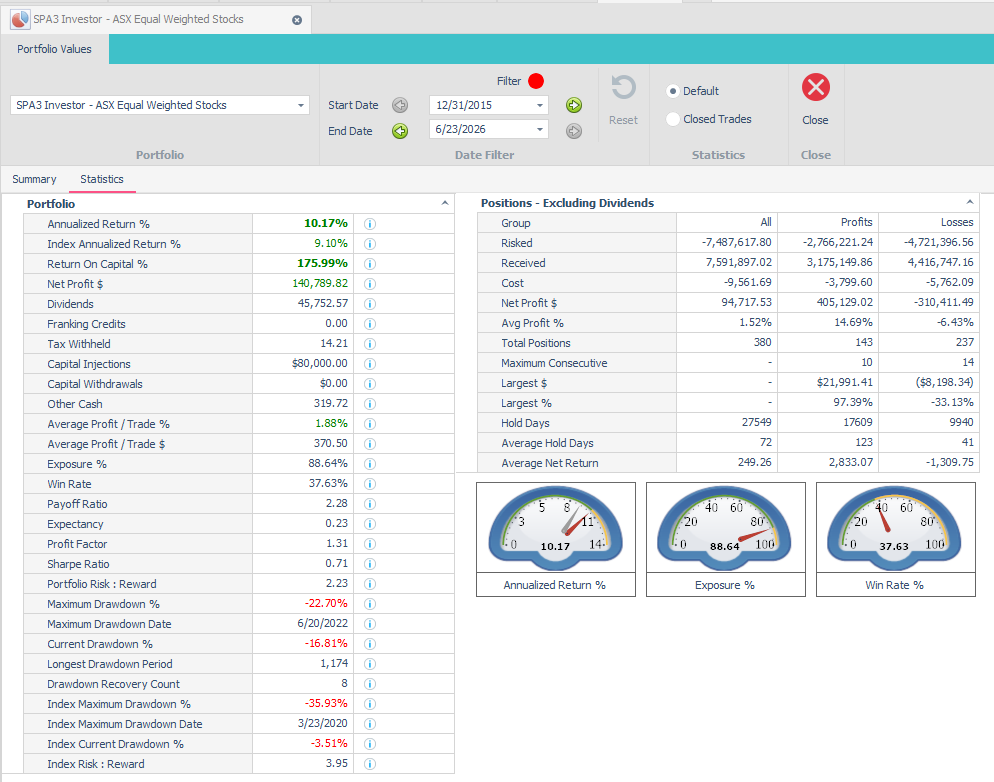
Task: Click the info icon for Annualized Return %
Action: pos(370,224)
